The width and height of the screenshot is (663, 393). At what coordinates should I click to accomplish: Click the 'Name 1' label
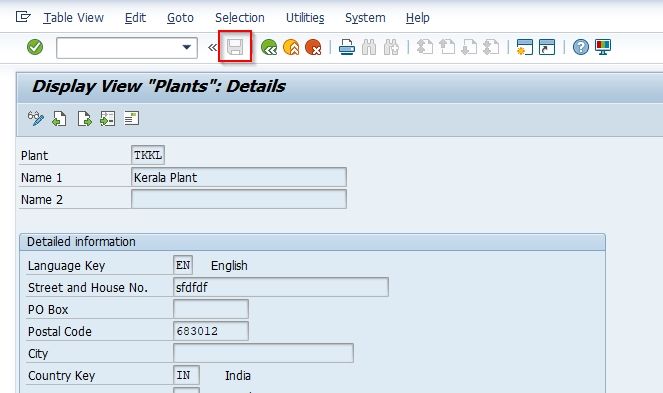click(x=41, y=178)
